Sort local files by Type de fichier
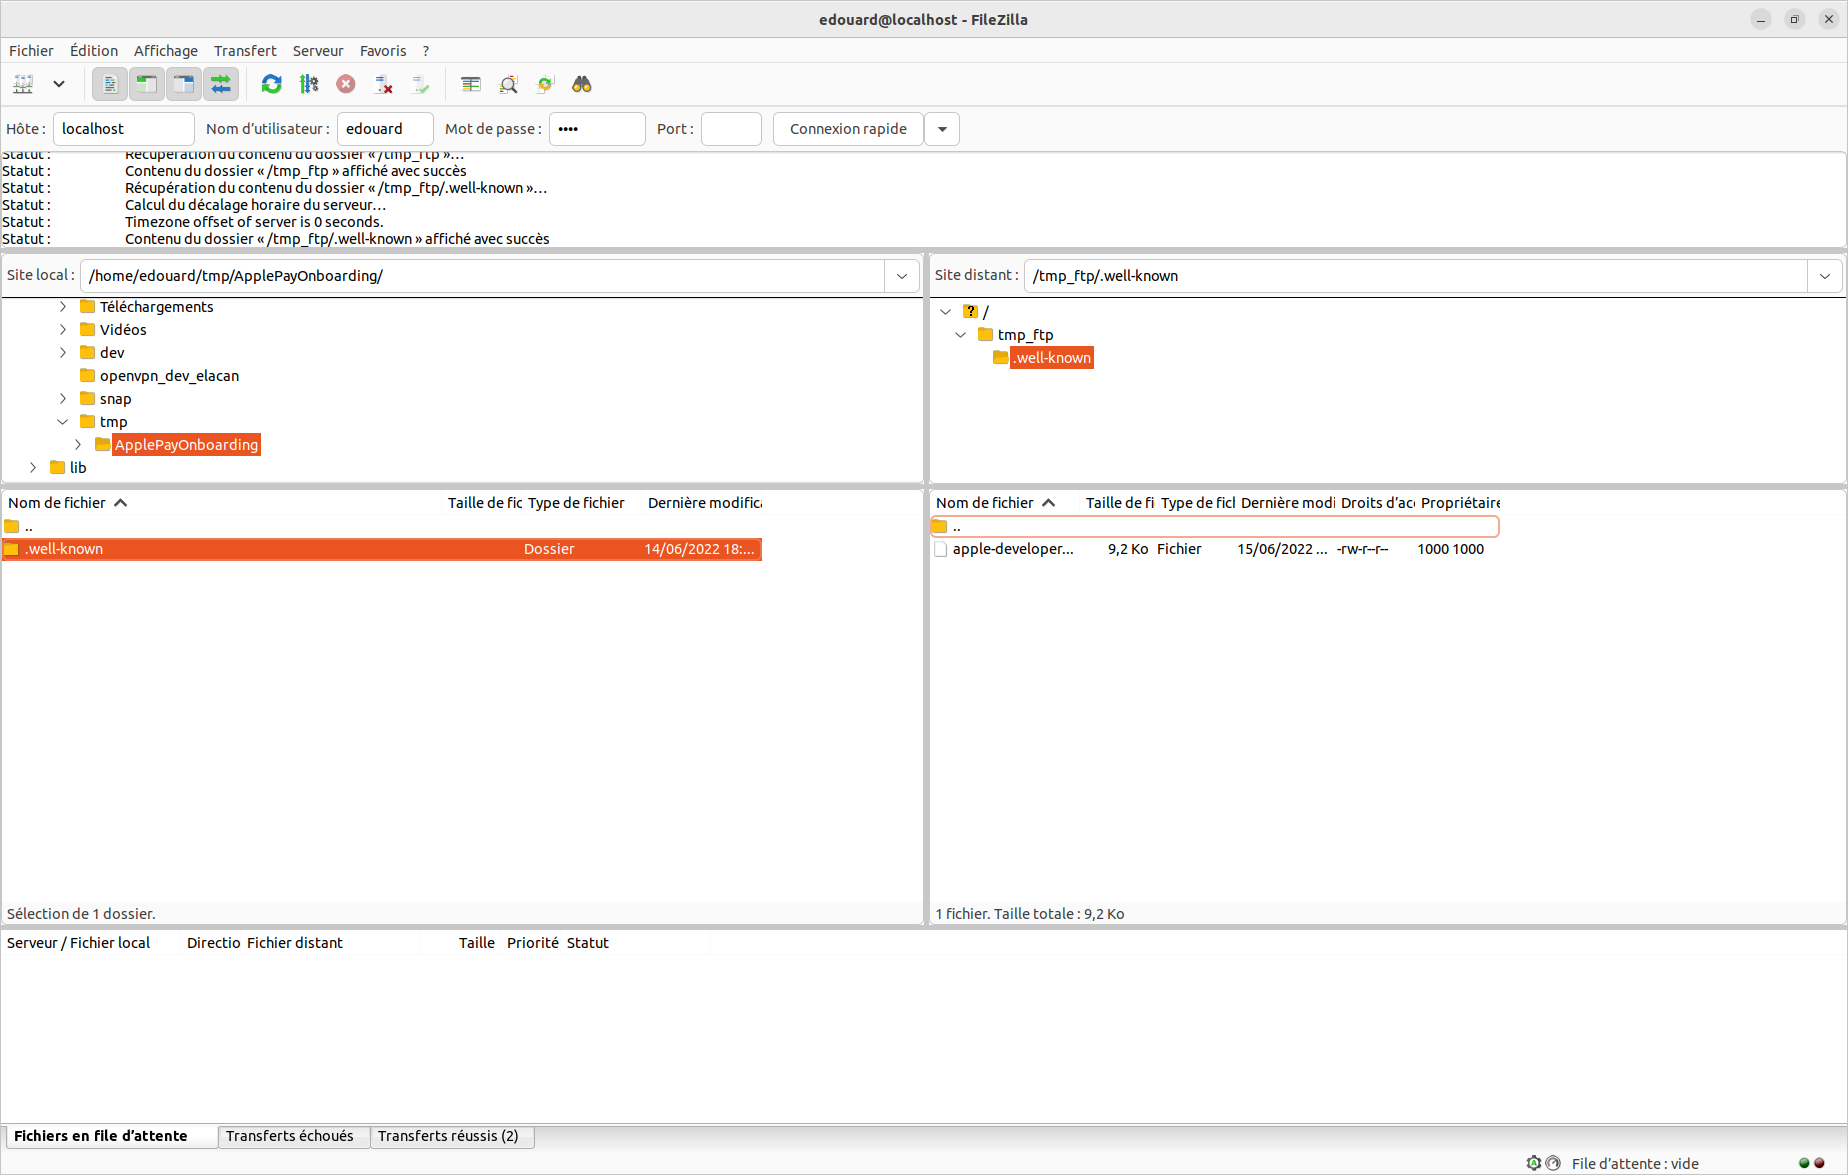Screen dimensions: 1848x1175 [582, 503]
